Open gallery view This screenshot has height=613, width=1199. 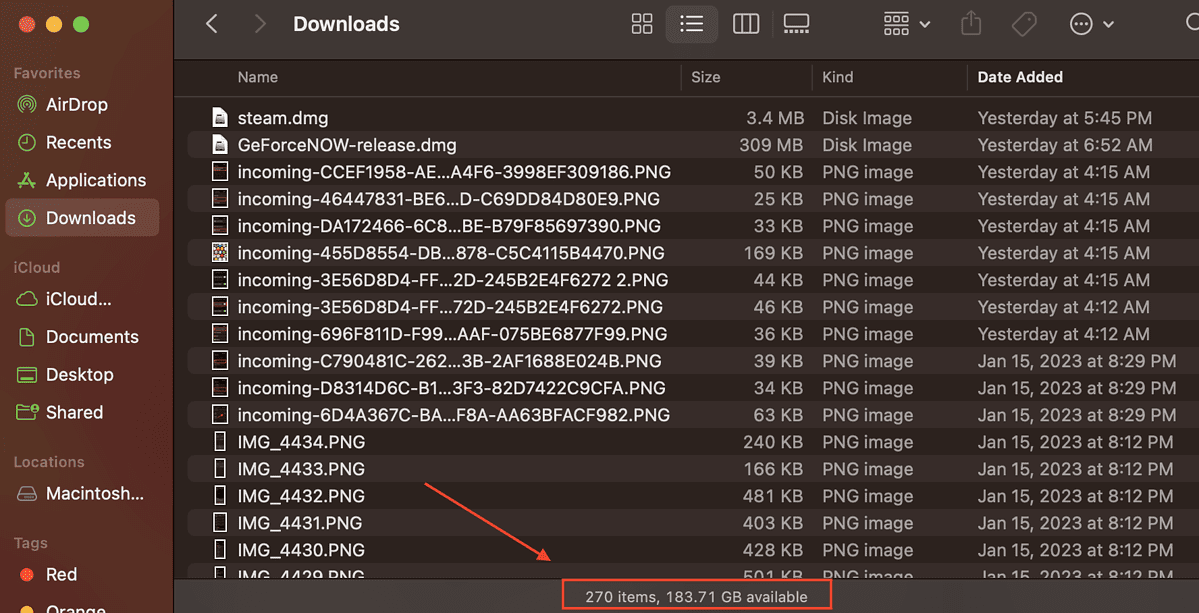point(796,23)
